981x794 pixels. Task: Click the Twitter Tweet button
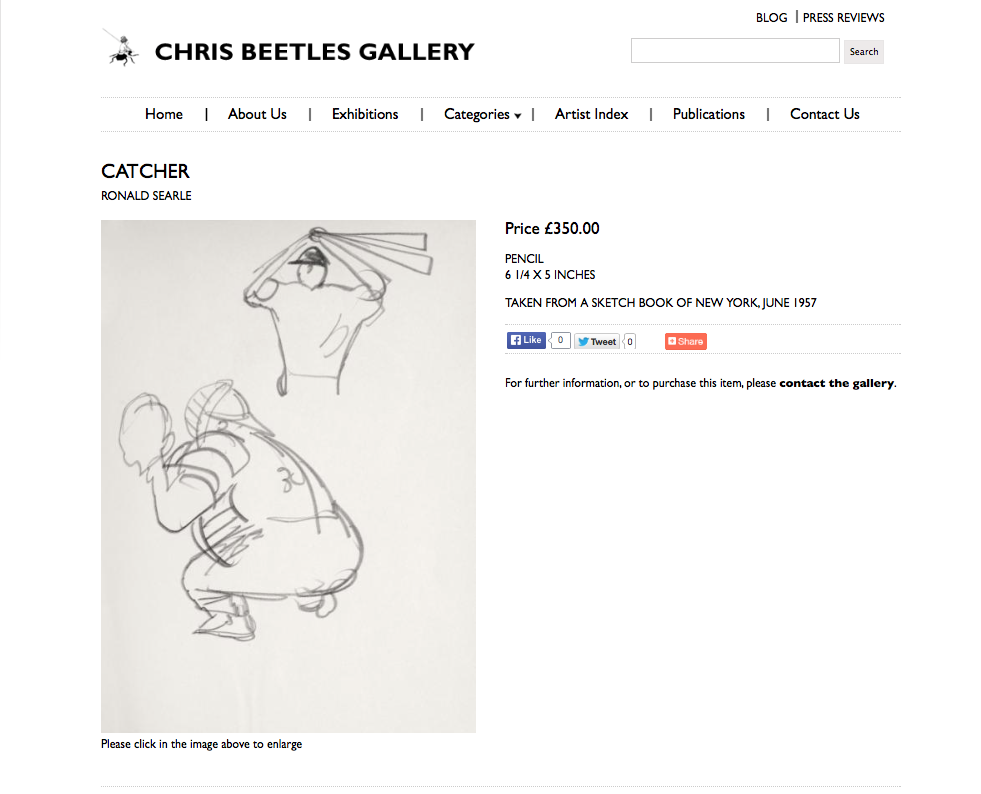pos(597,341)
